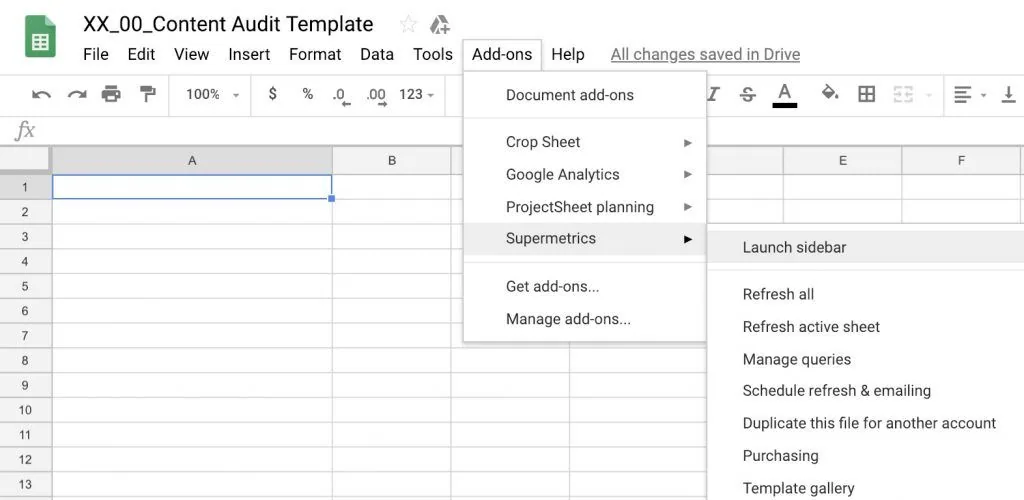Click All changes saved in Drive link

705,54
